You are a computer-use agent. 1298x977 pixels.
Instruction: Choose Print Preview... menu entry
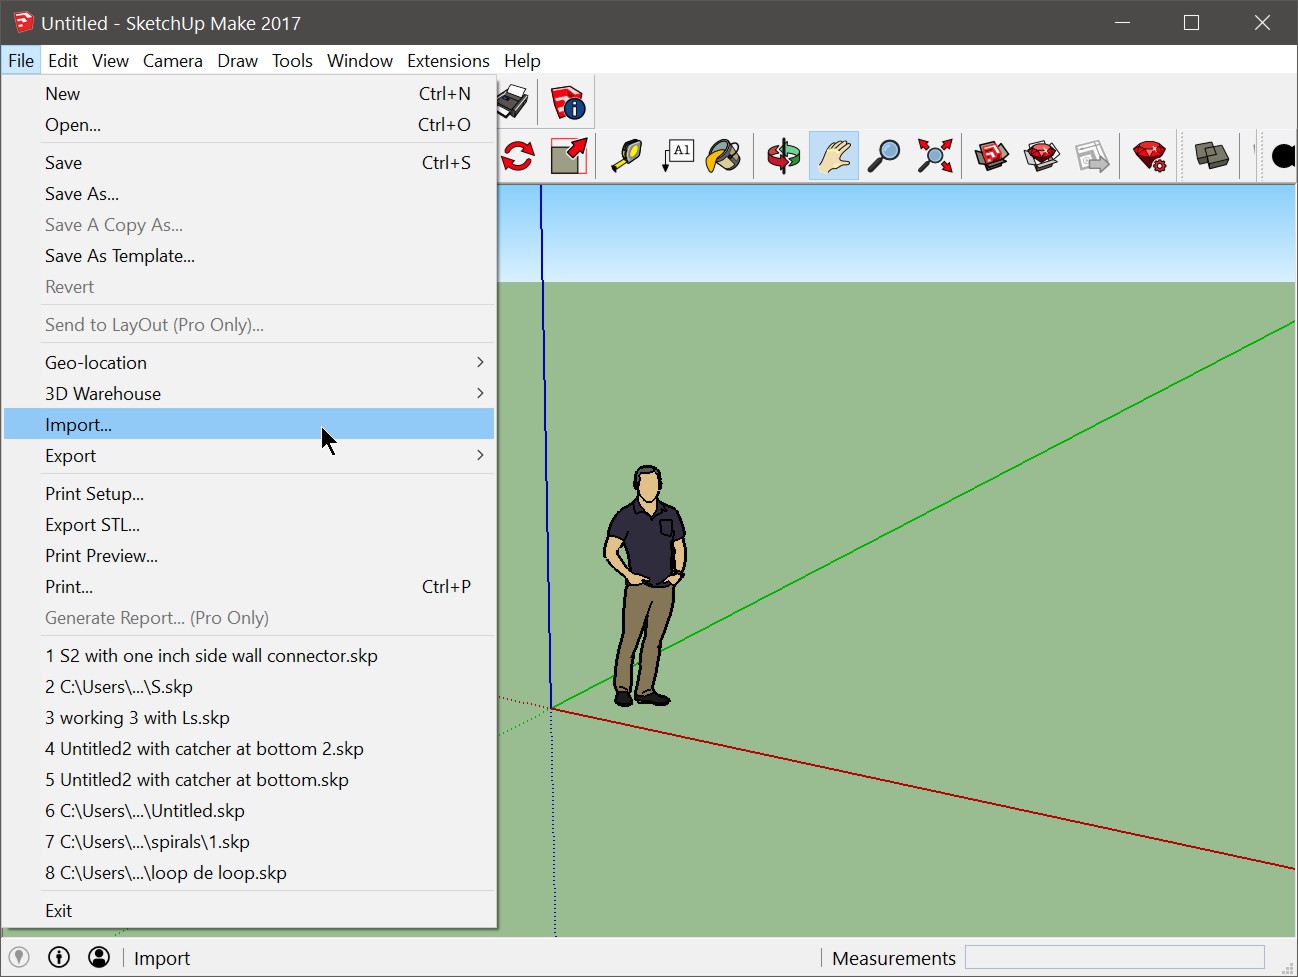(x=249, y=555)
